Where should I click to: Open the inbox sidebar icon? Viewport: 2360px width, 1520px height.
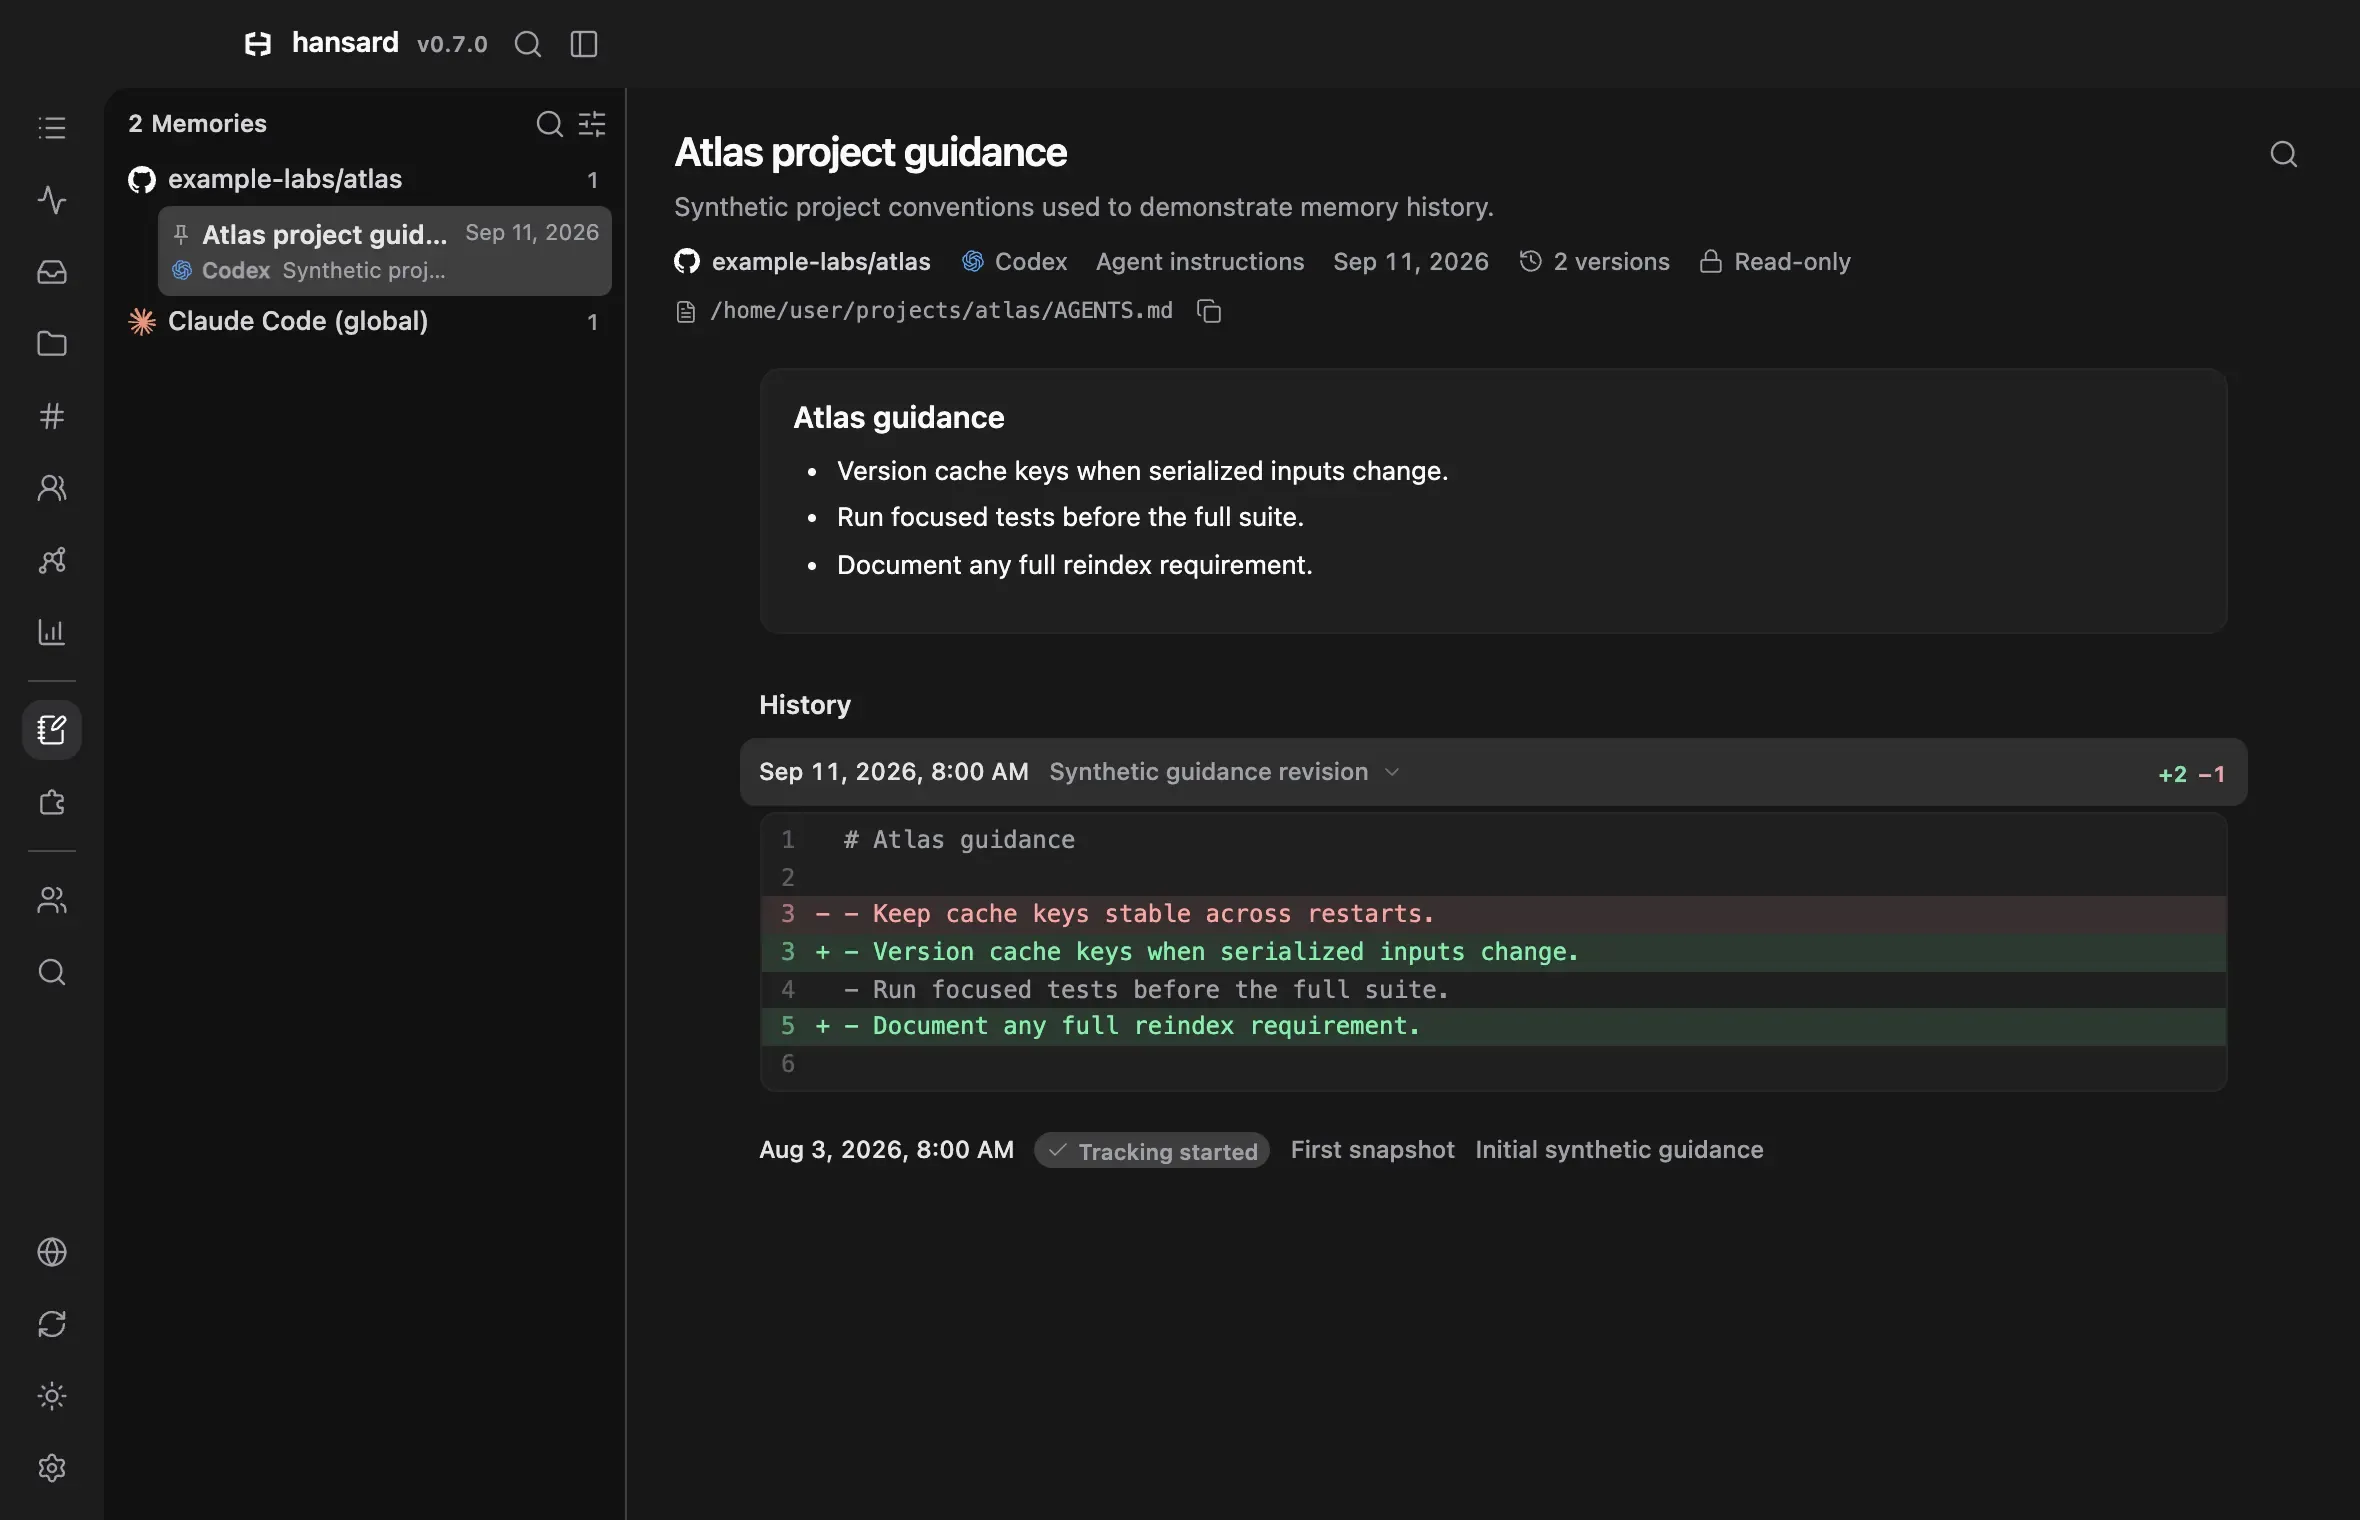click(x=52, y=272)
